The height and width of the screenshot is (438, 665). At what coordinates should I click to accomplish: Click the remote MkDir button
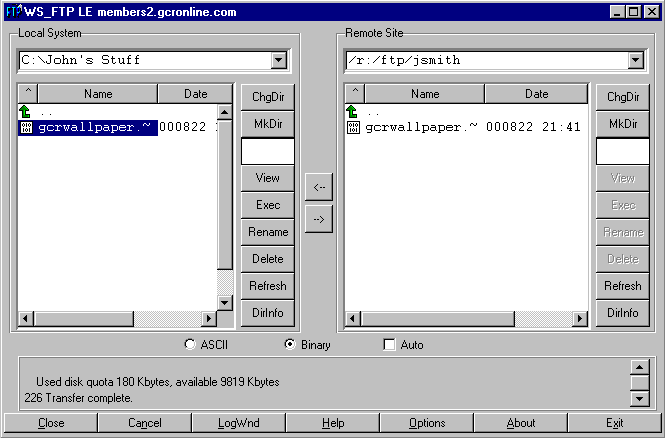[x=623, y=124]
